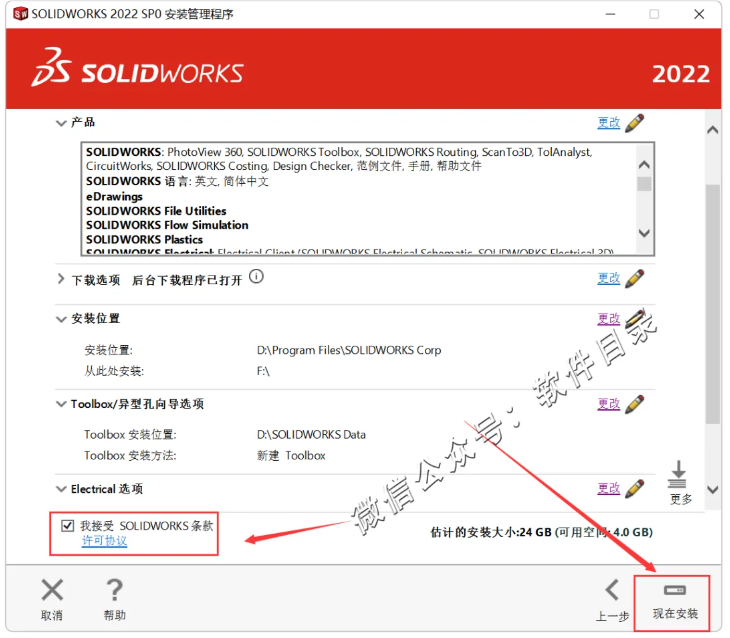Click the 取消 X icon
This screenshot has width=730, height=638.
point(52,590)
